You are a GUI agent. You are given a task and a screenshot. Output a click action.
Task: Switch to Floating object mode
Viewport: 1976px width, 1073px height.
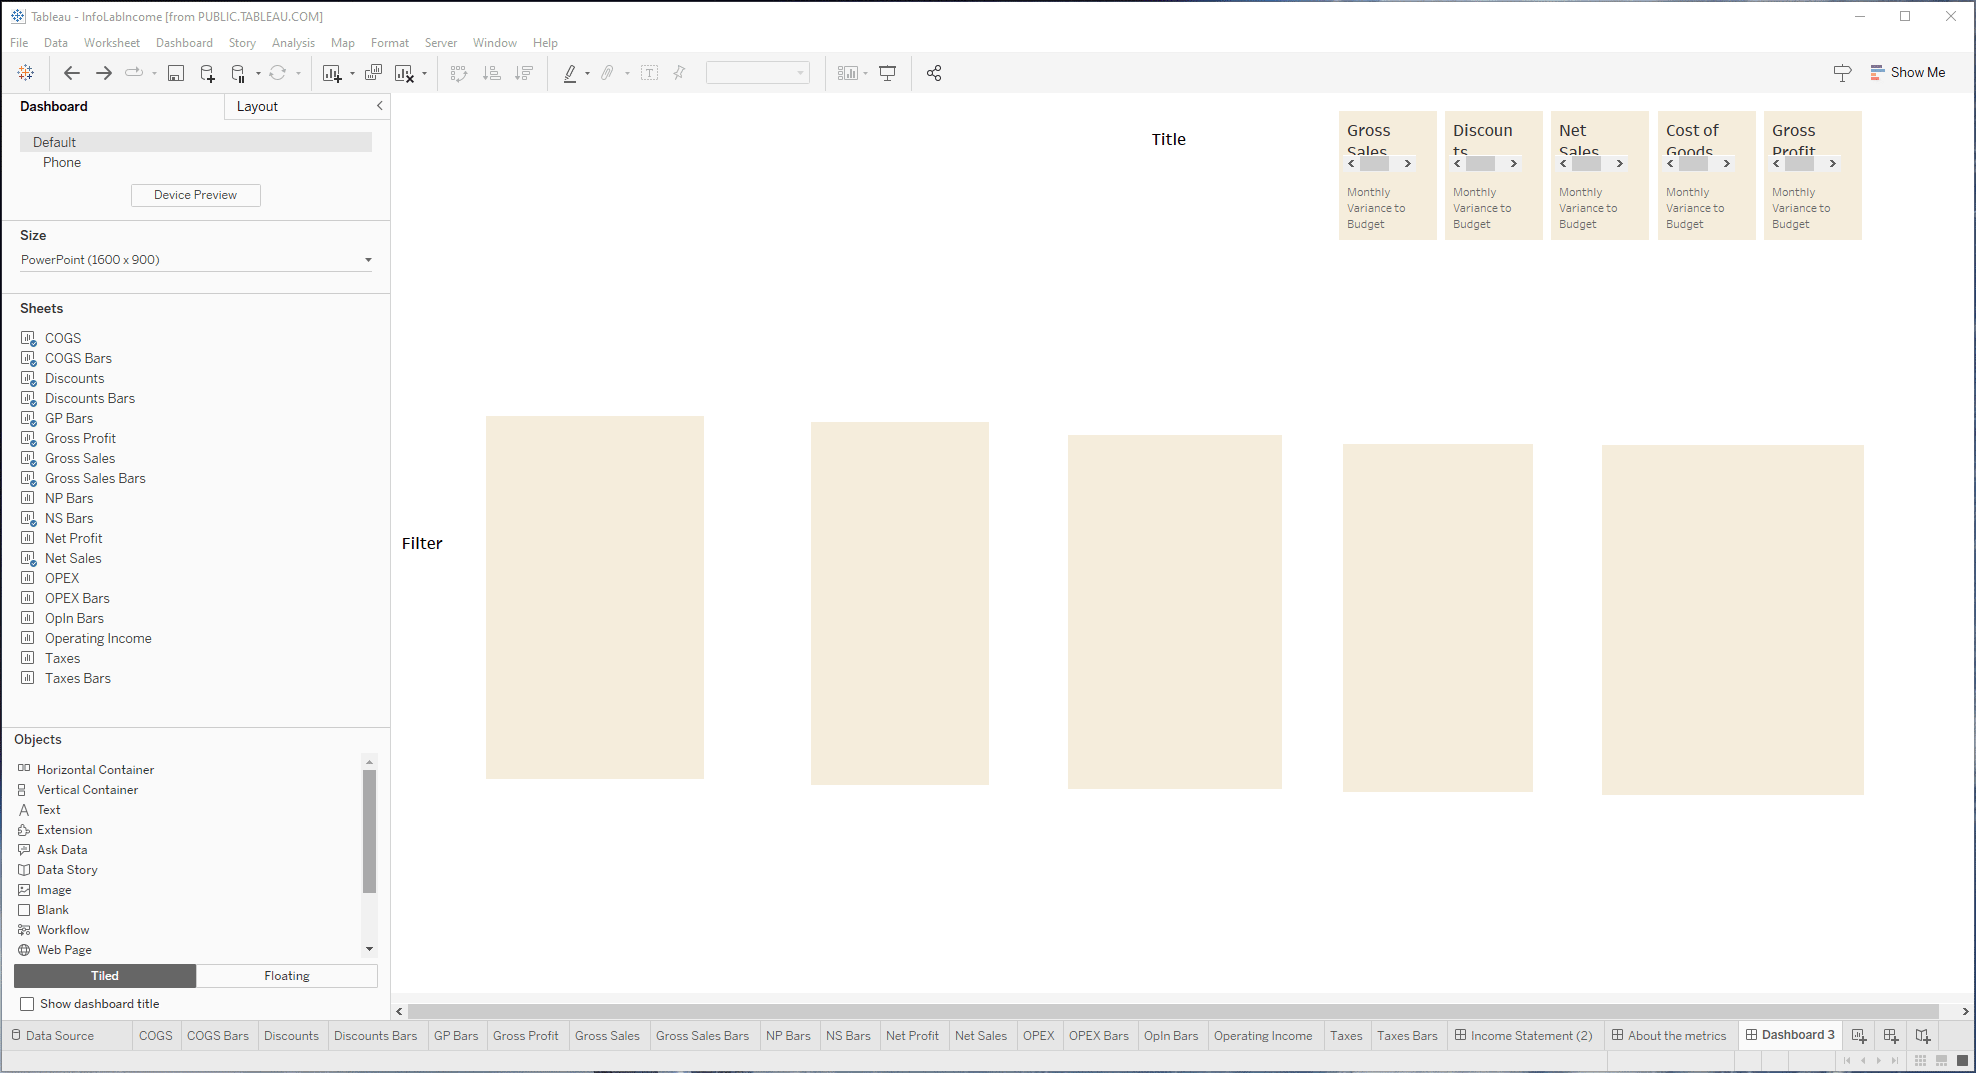click(x=287, y=976)
